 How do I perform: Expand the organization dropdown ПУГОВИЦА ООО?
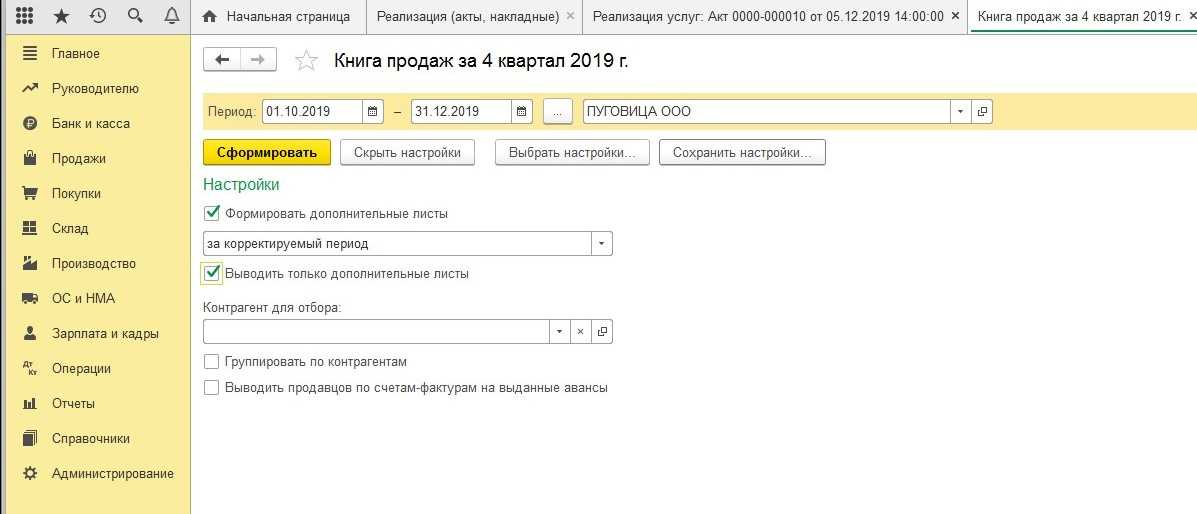960,112
